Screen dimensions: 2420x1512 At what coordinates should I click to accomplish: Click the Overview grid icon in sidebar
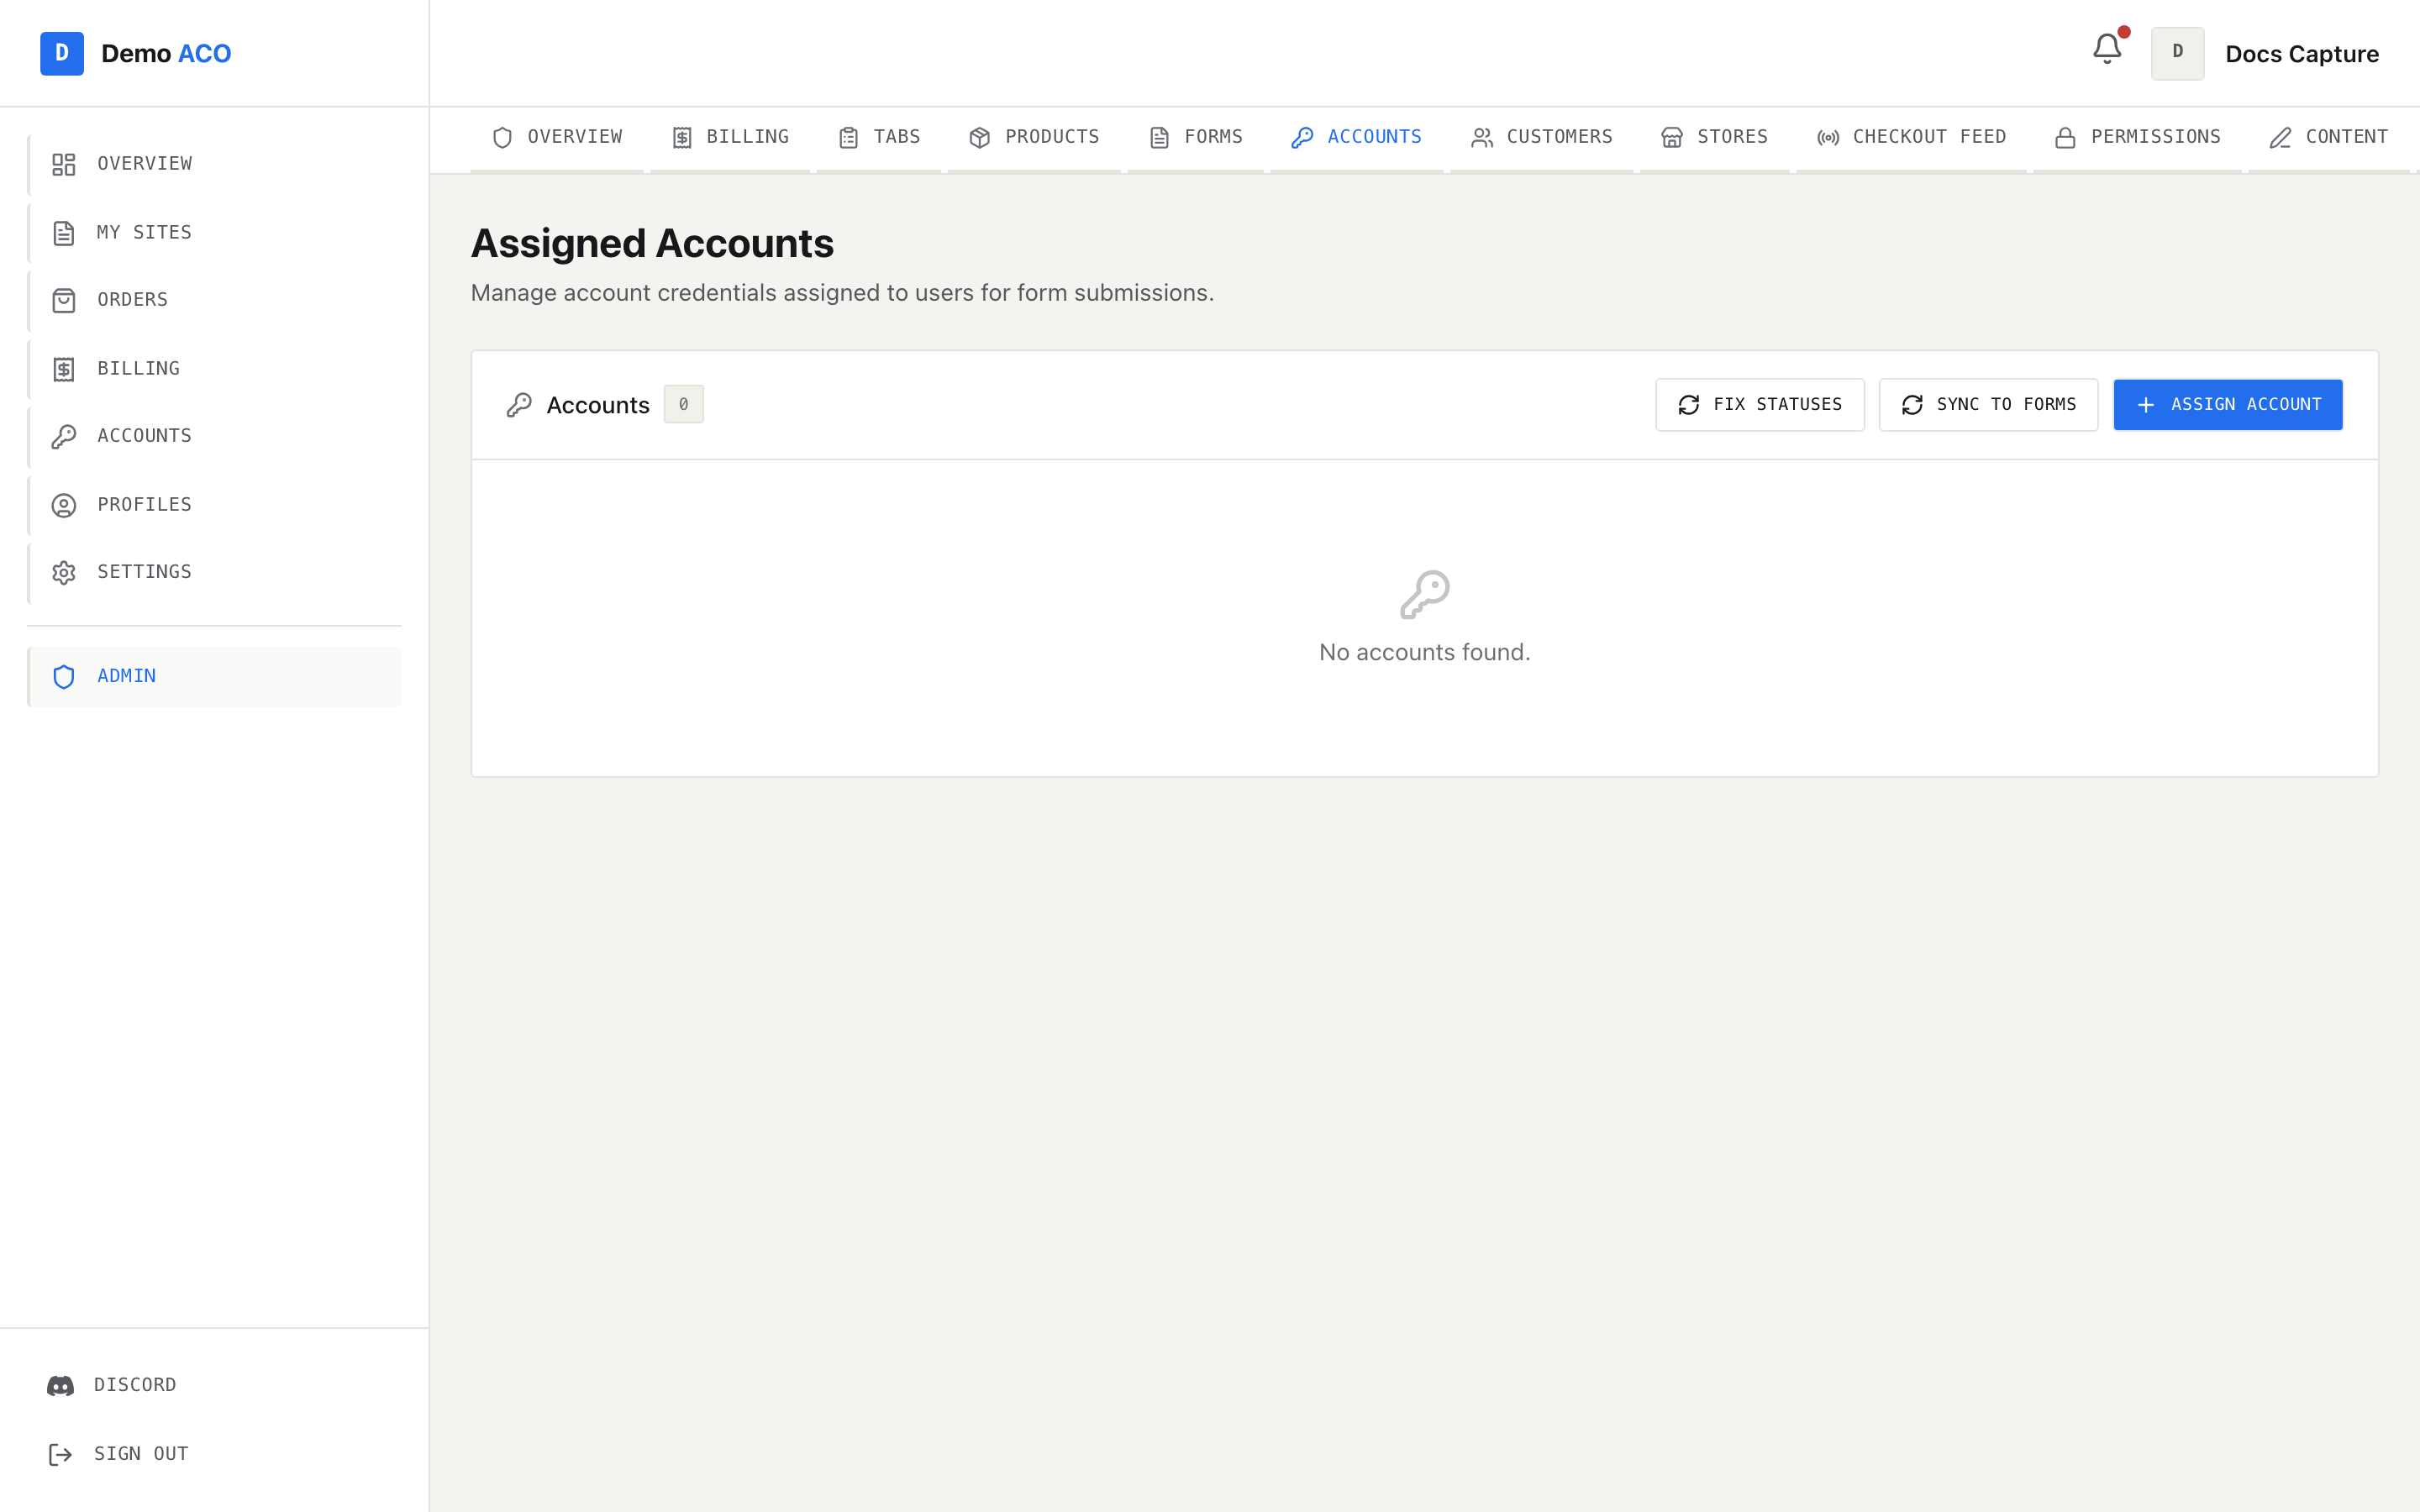pyautogui.click(x=64, y=164)
